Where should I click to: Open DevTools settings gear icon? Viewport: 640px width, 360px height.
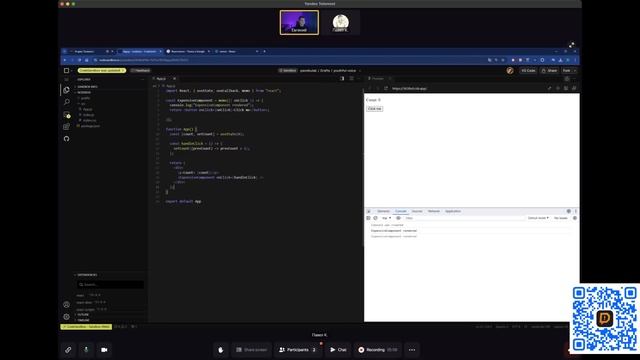tap(569, 211)
